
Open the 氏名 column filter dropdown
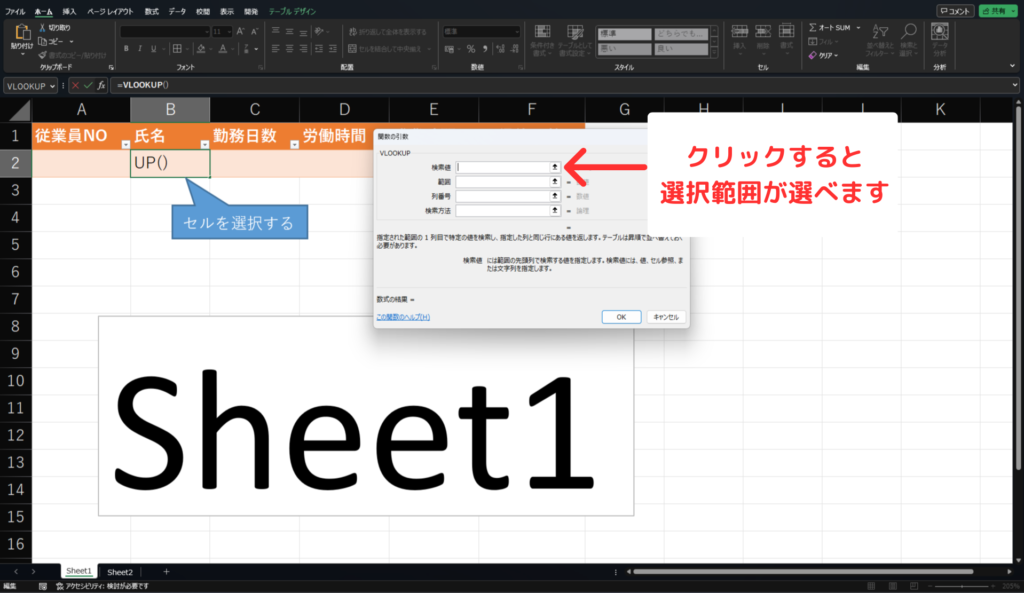pos(204,144)
